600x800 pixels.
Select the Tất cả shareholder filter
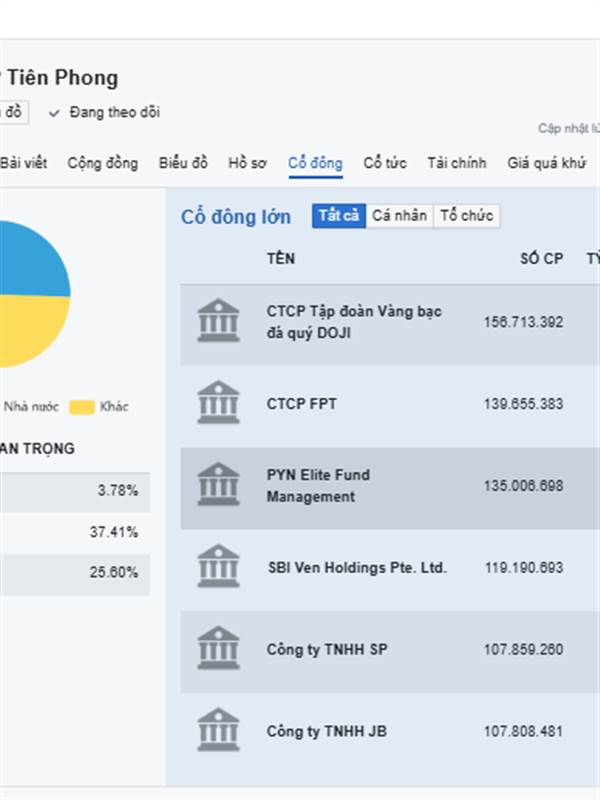(339, 216)
